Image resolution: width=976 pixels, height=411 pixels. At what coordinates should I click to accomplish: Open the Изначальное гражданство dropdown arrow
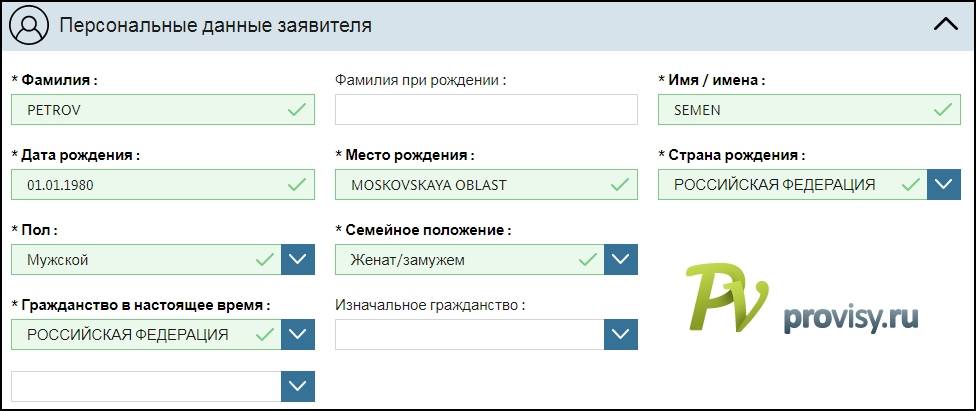[621, 334]
